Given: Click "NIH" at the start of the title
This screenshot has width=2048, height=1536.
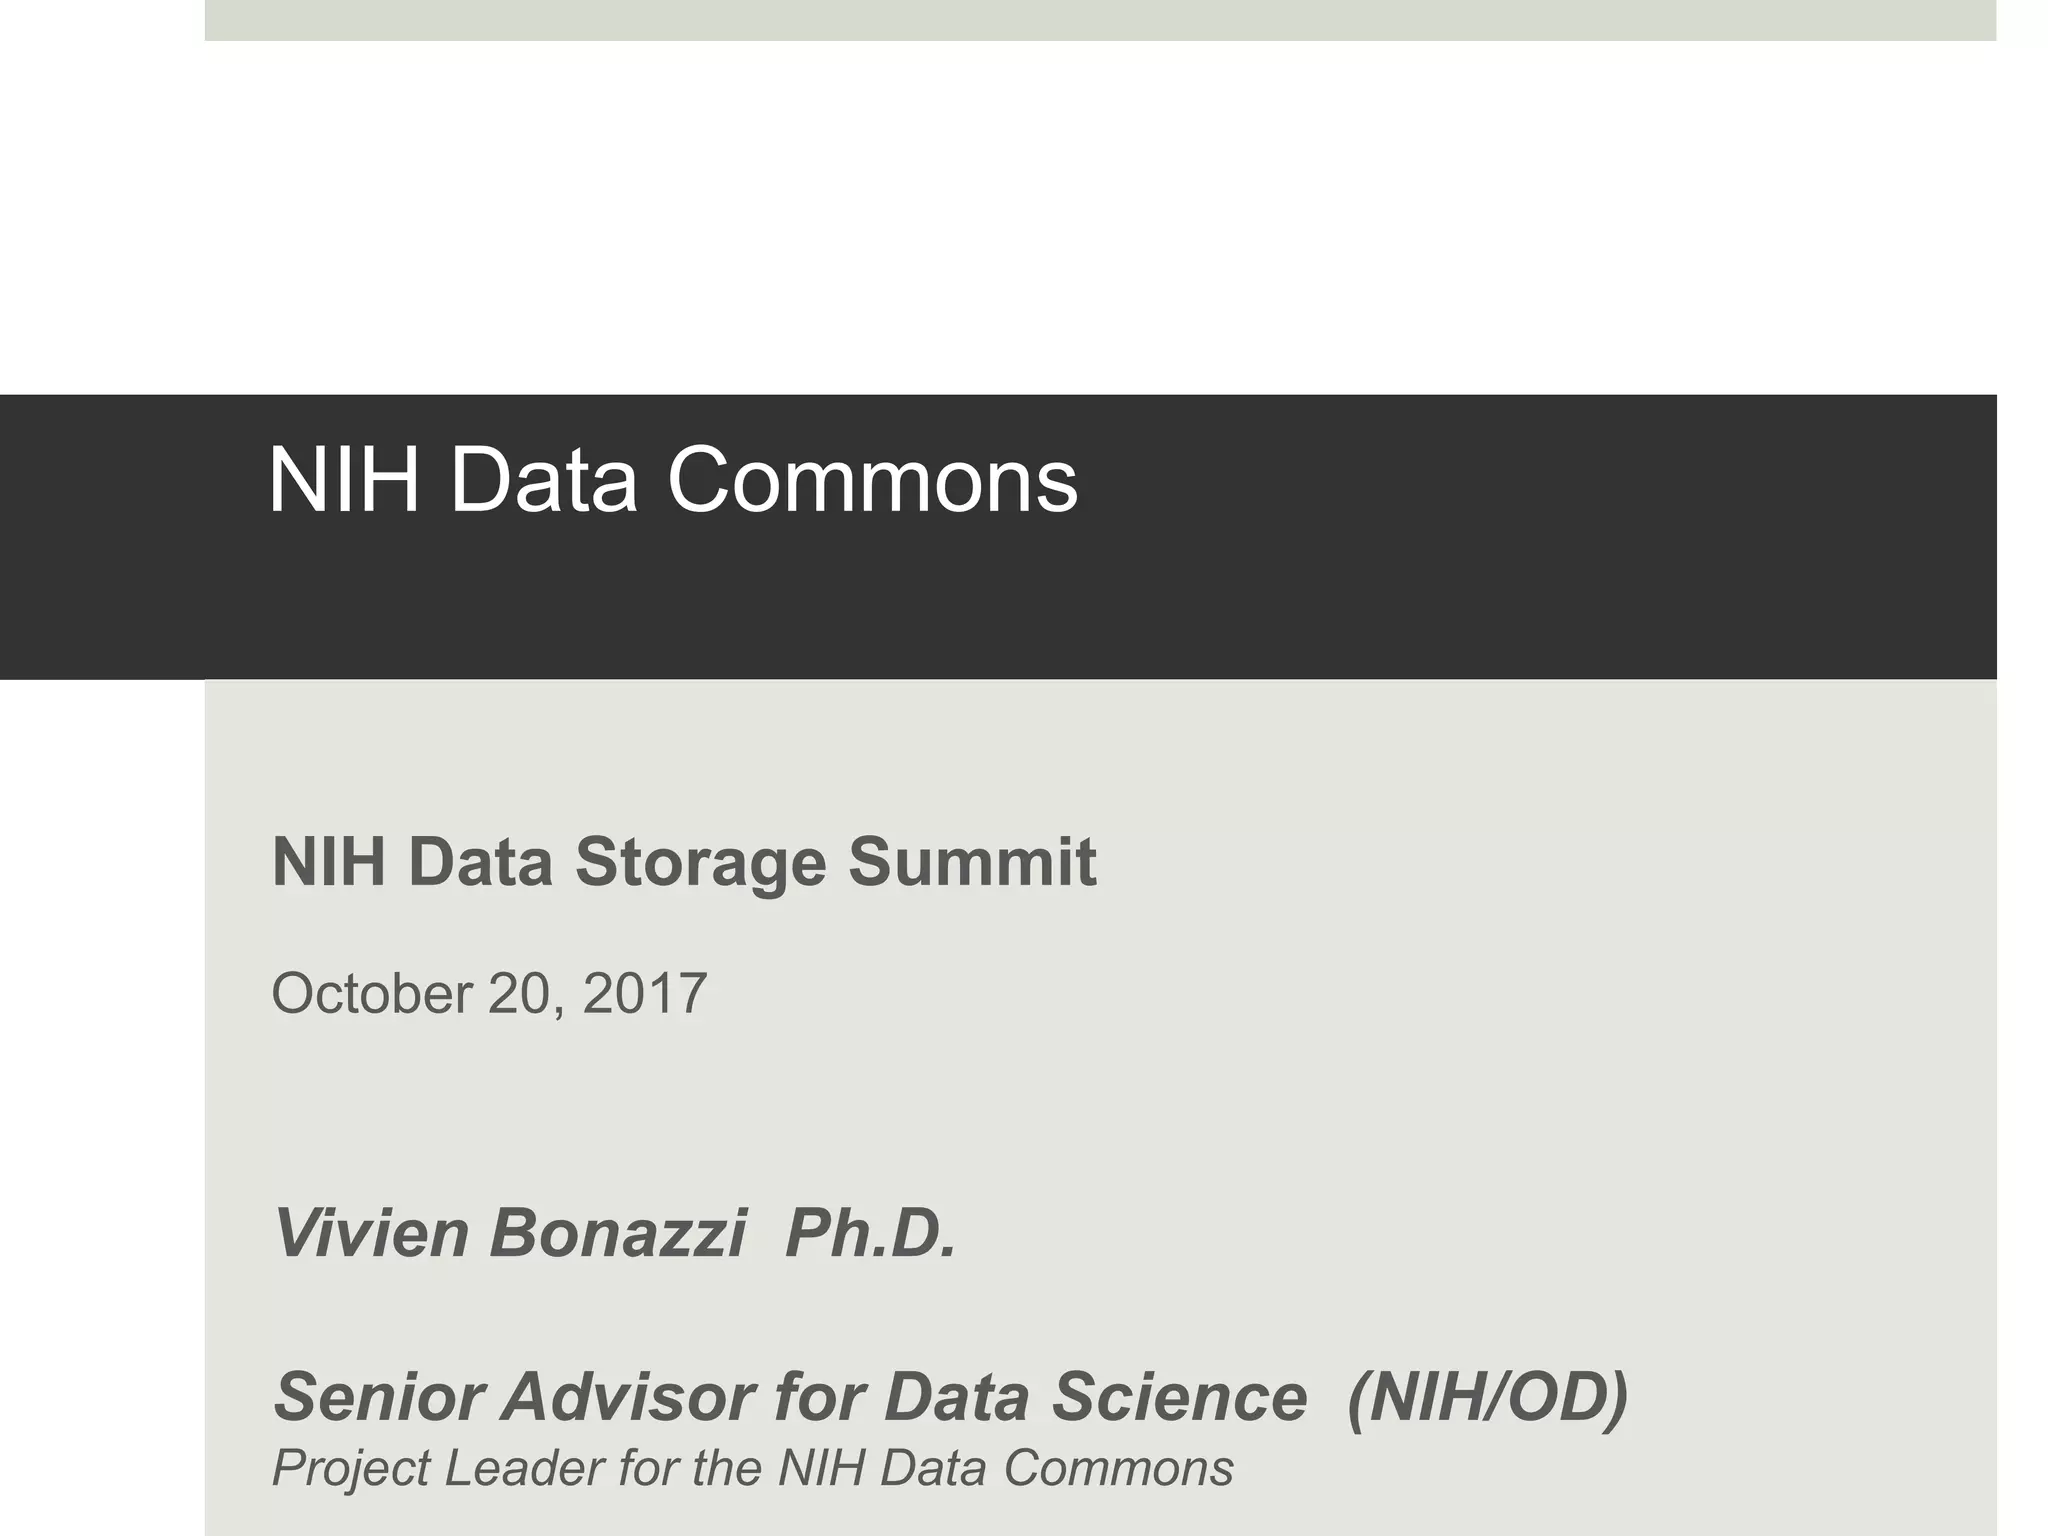Looking at the screenshot, I should tap(343, 481).
